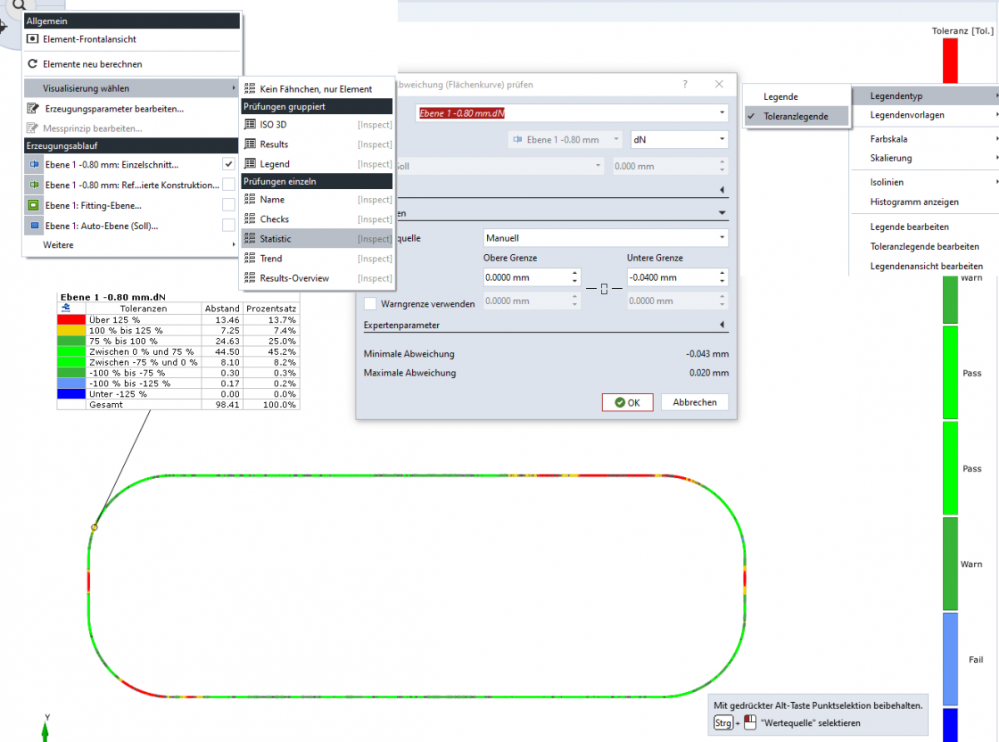Choose the Statistic label visualization icon
This screenshot has height=742, width=999.
pyautogui.click(x=250, y=239)
